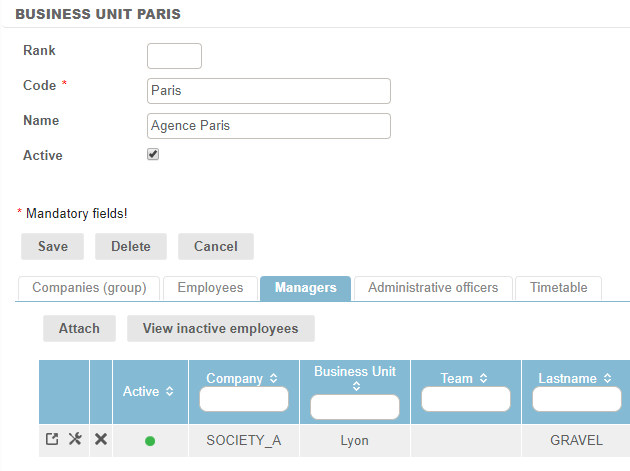Click the wrench tools icon in GRAVEL row
Image resolution: width=630 pixels, height=471 pixels.
pos(75,439)
